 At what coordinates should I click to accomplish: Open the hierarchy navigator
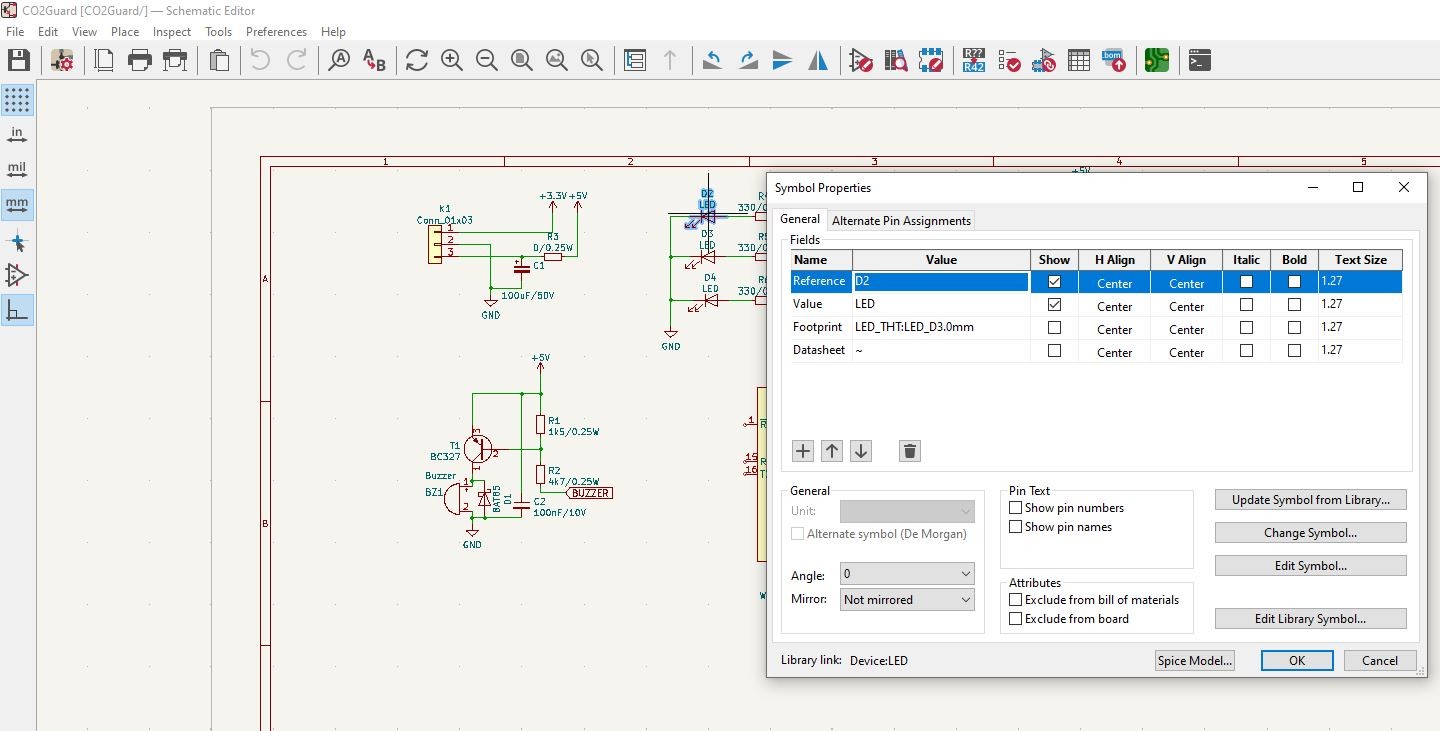pyautogui.click(x=635, y=61)
